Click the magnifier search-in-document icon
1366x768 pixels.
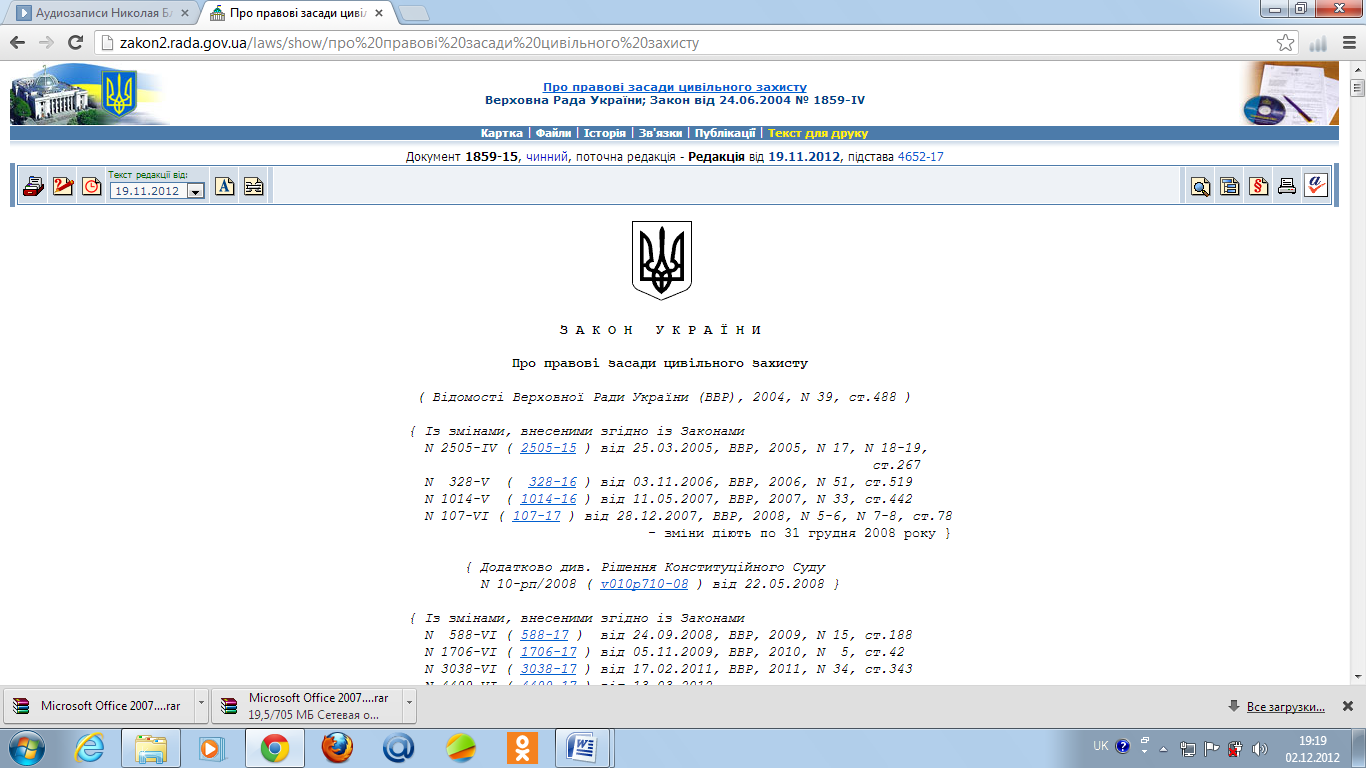click(x=1201, y=186)
